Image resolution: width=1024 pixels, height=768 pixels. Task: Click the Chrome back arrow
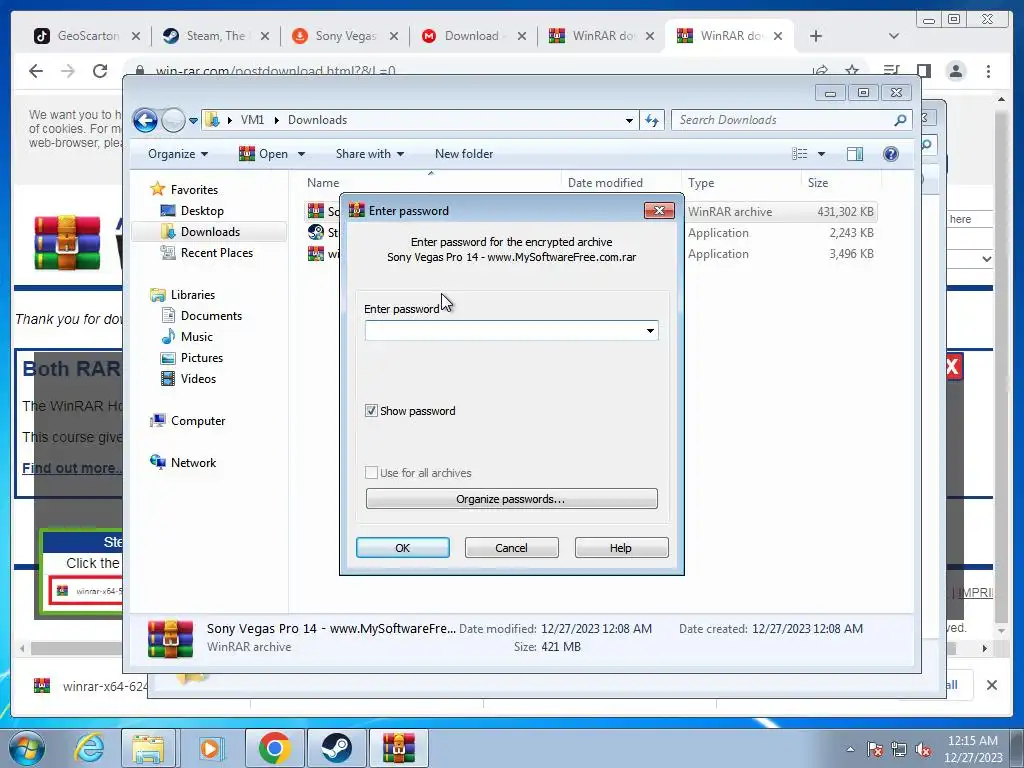point(36,71)
